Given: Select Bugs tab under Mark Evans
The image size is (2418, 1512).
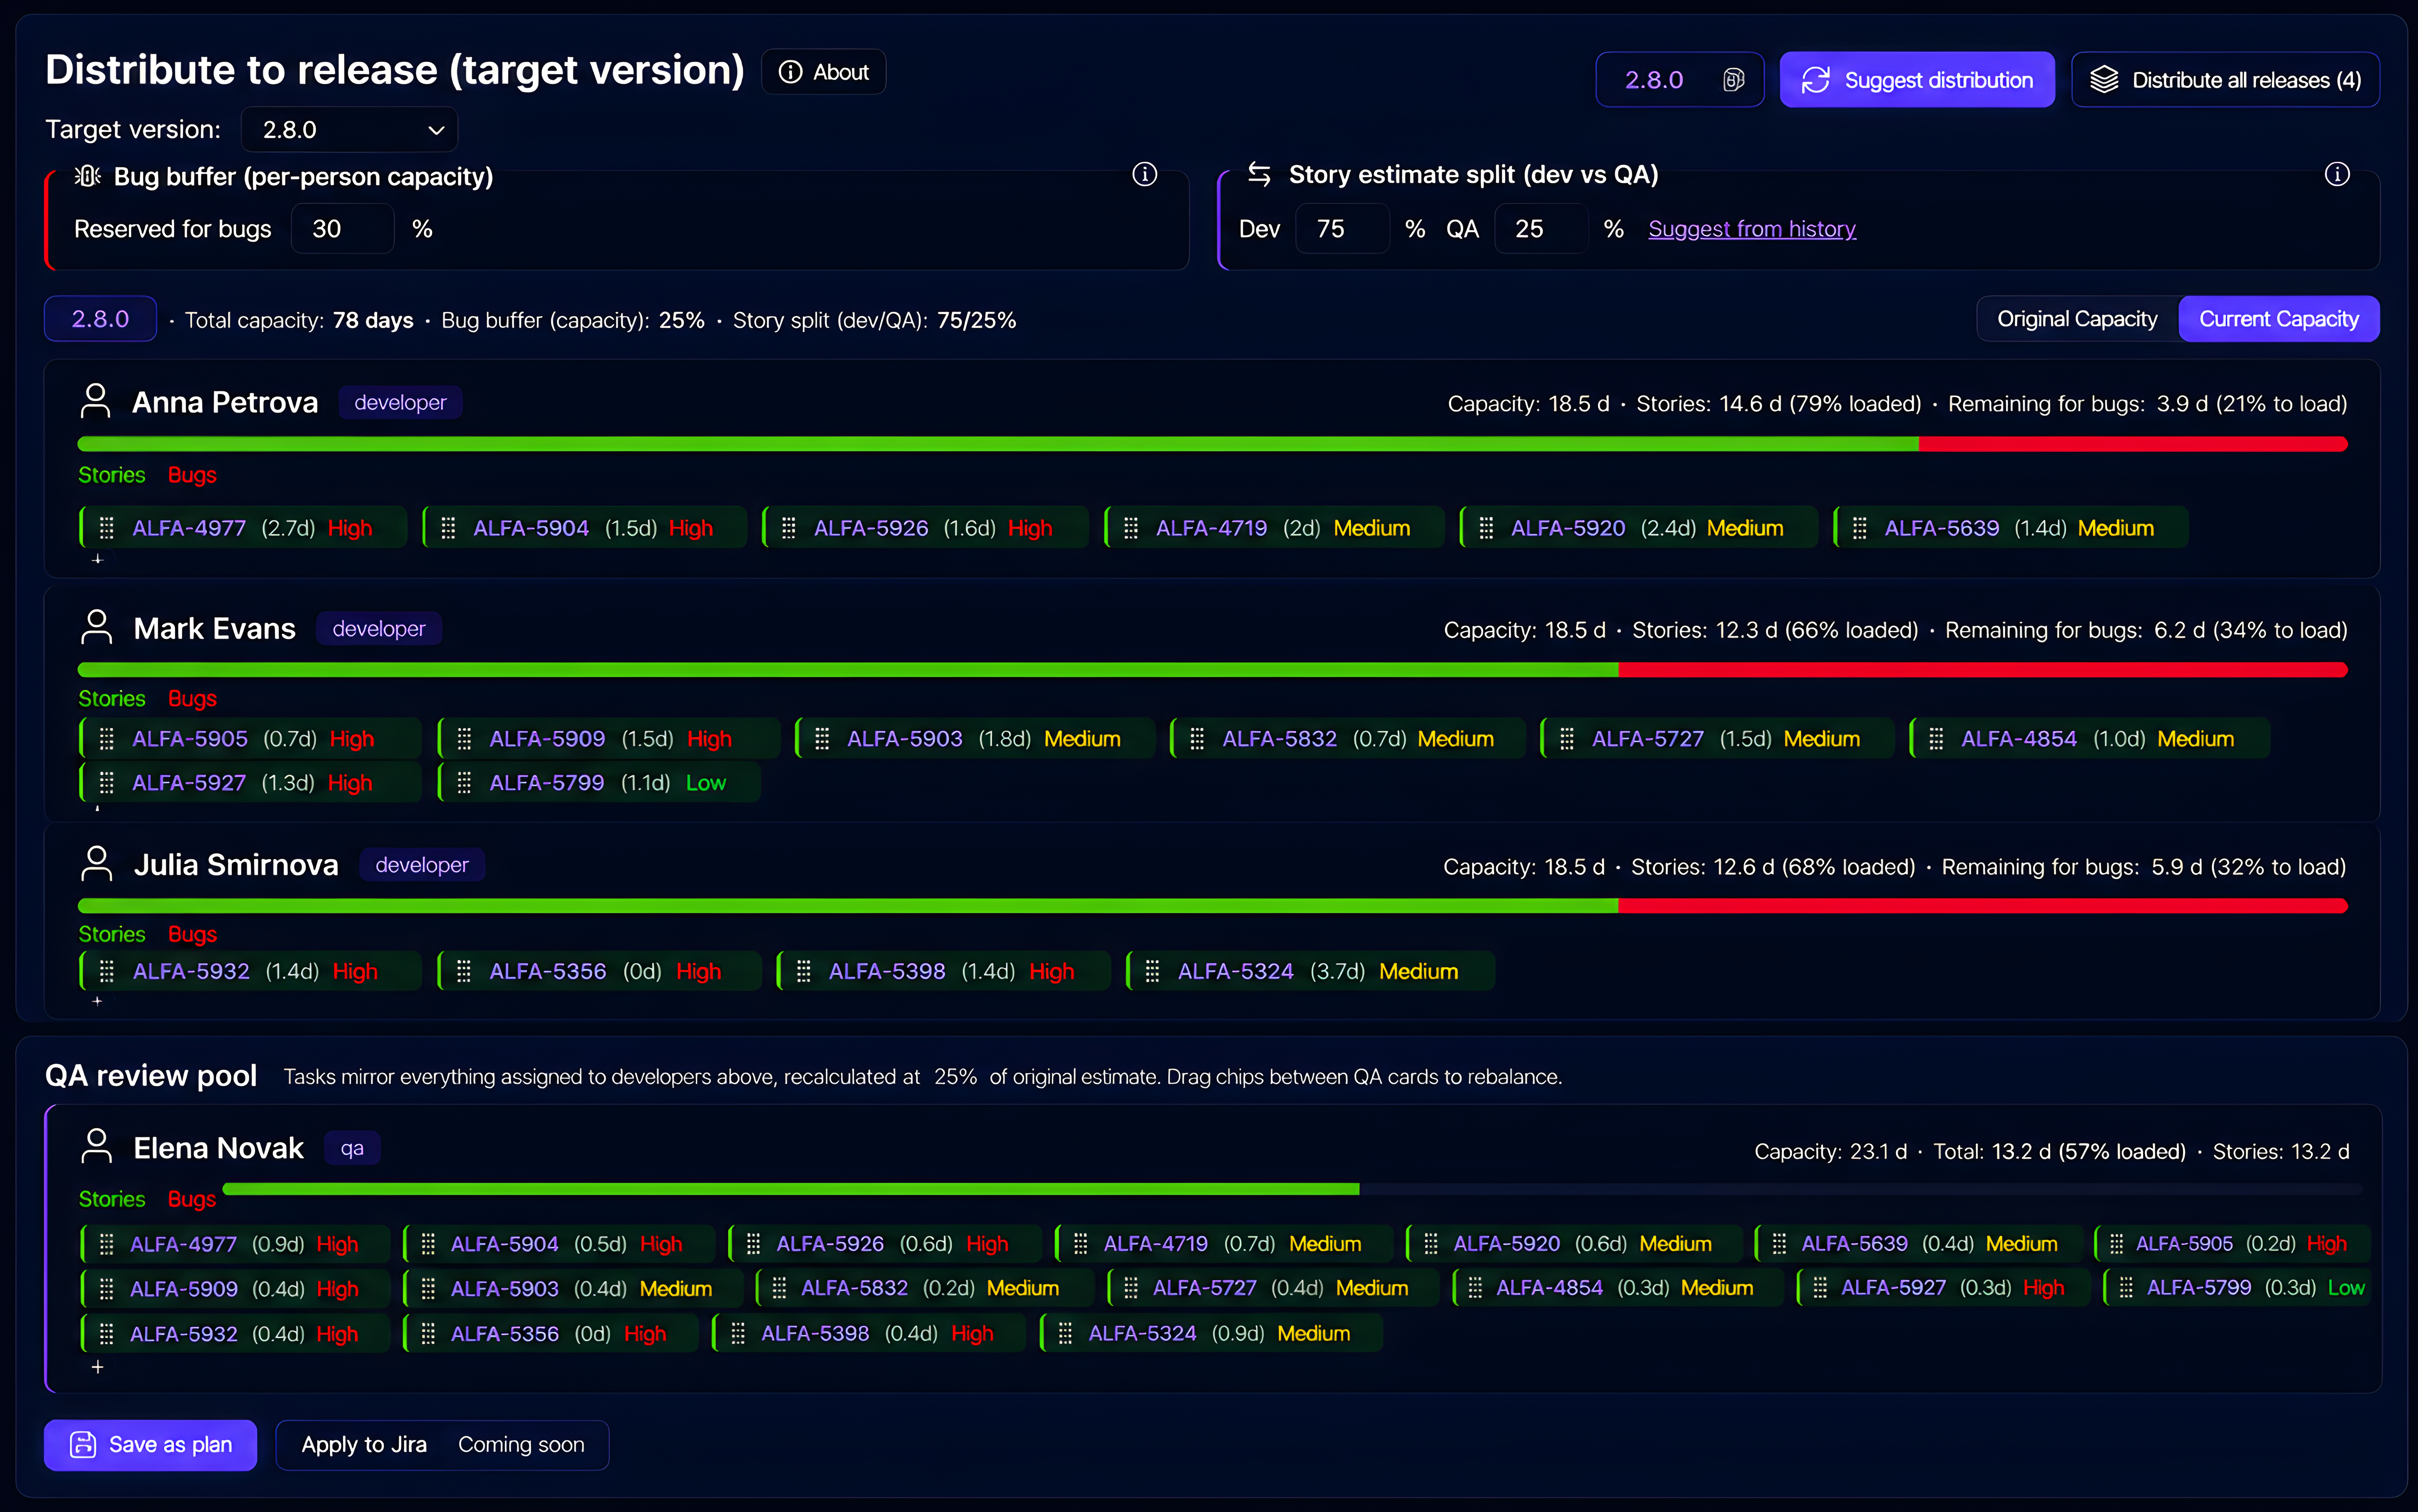Looking at the screenshot, I should point(192,698).
